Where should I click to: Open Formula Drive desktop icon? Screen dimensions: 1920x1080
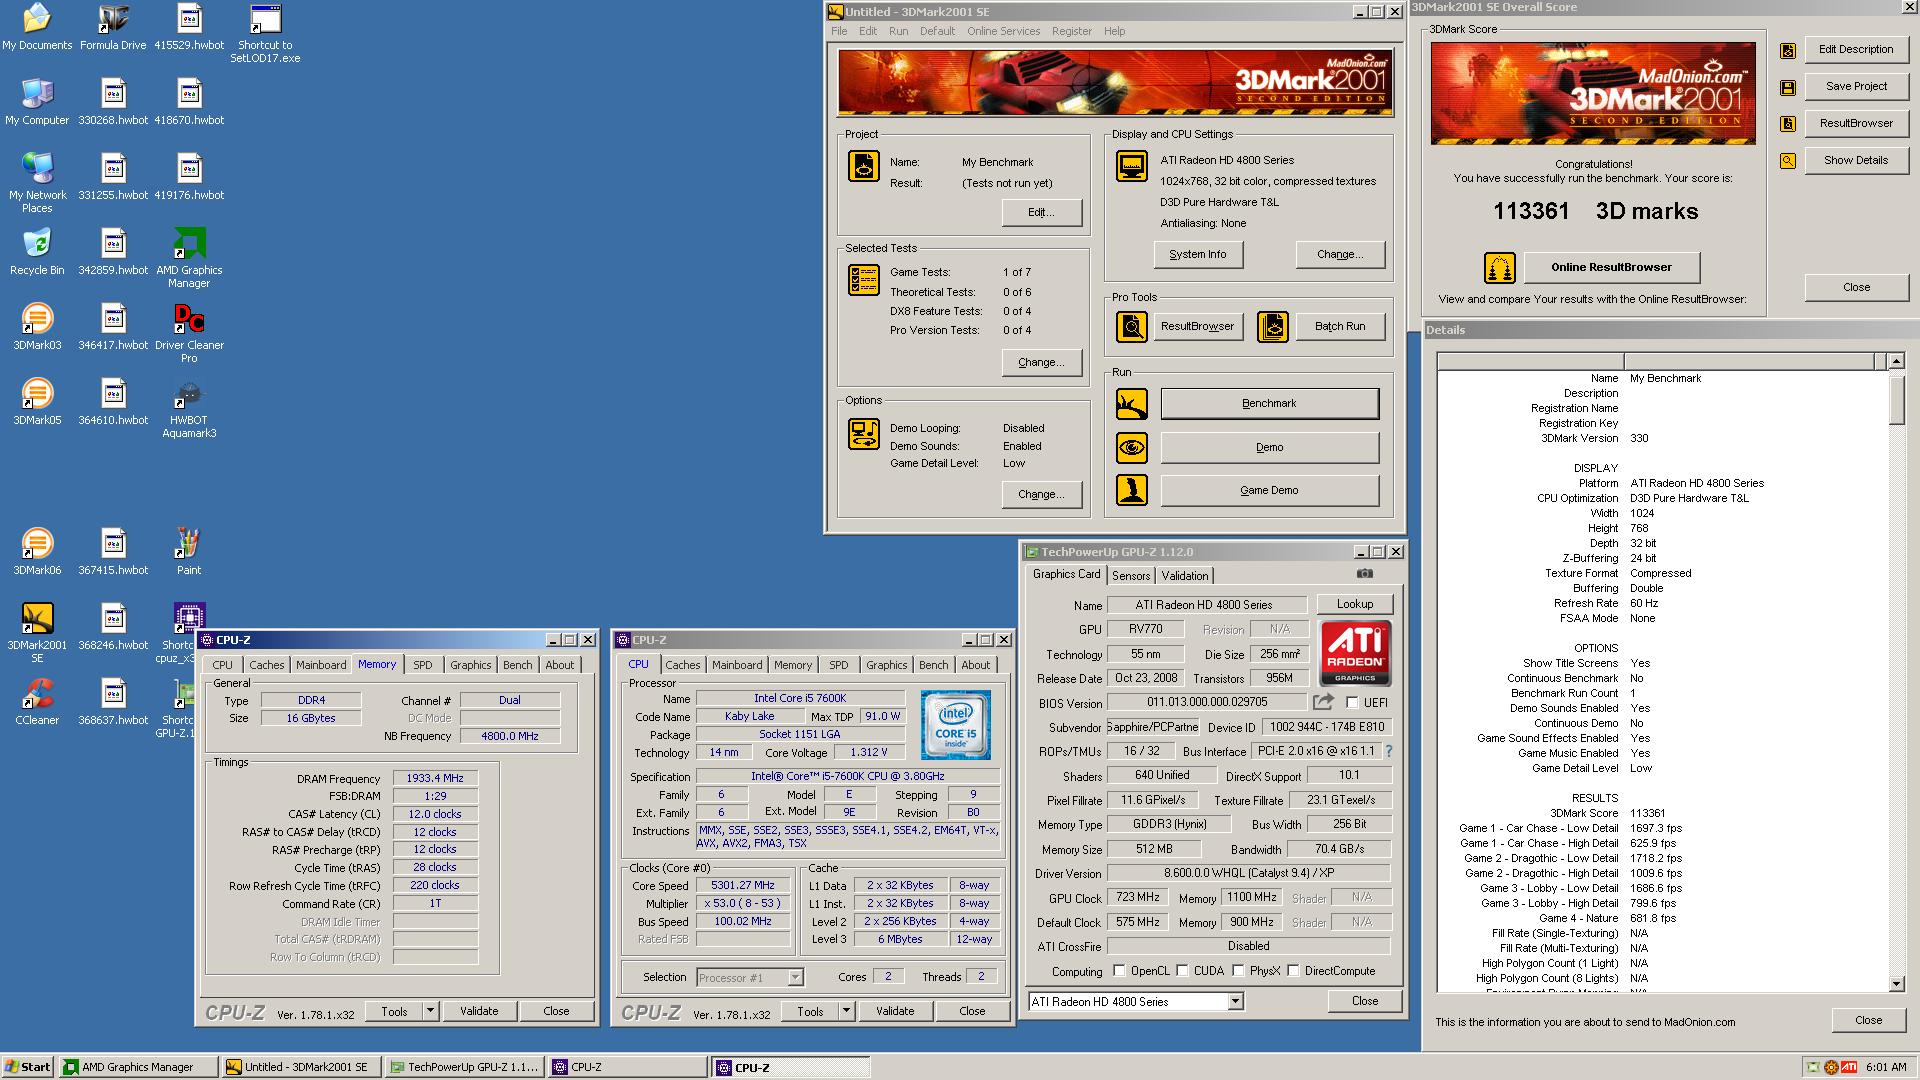click(113, 28)
